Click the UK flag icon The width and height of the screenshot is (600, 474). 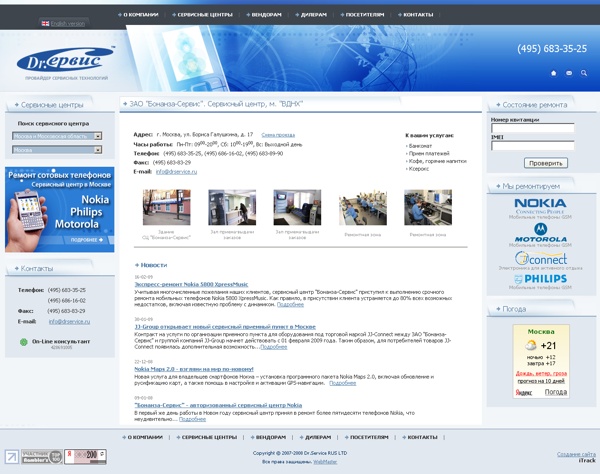tap(45, 23)
